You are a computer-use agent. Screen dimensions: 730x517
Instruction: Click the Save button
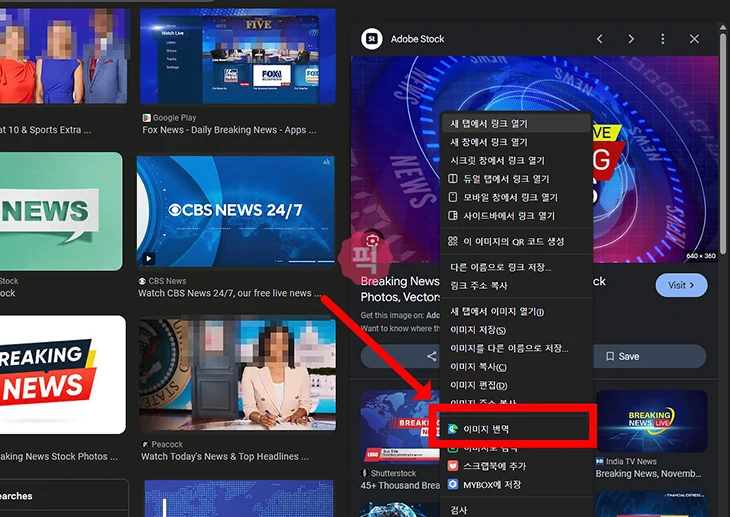coord(623,356)
